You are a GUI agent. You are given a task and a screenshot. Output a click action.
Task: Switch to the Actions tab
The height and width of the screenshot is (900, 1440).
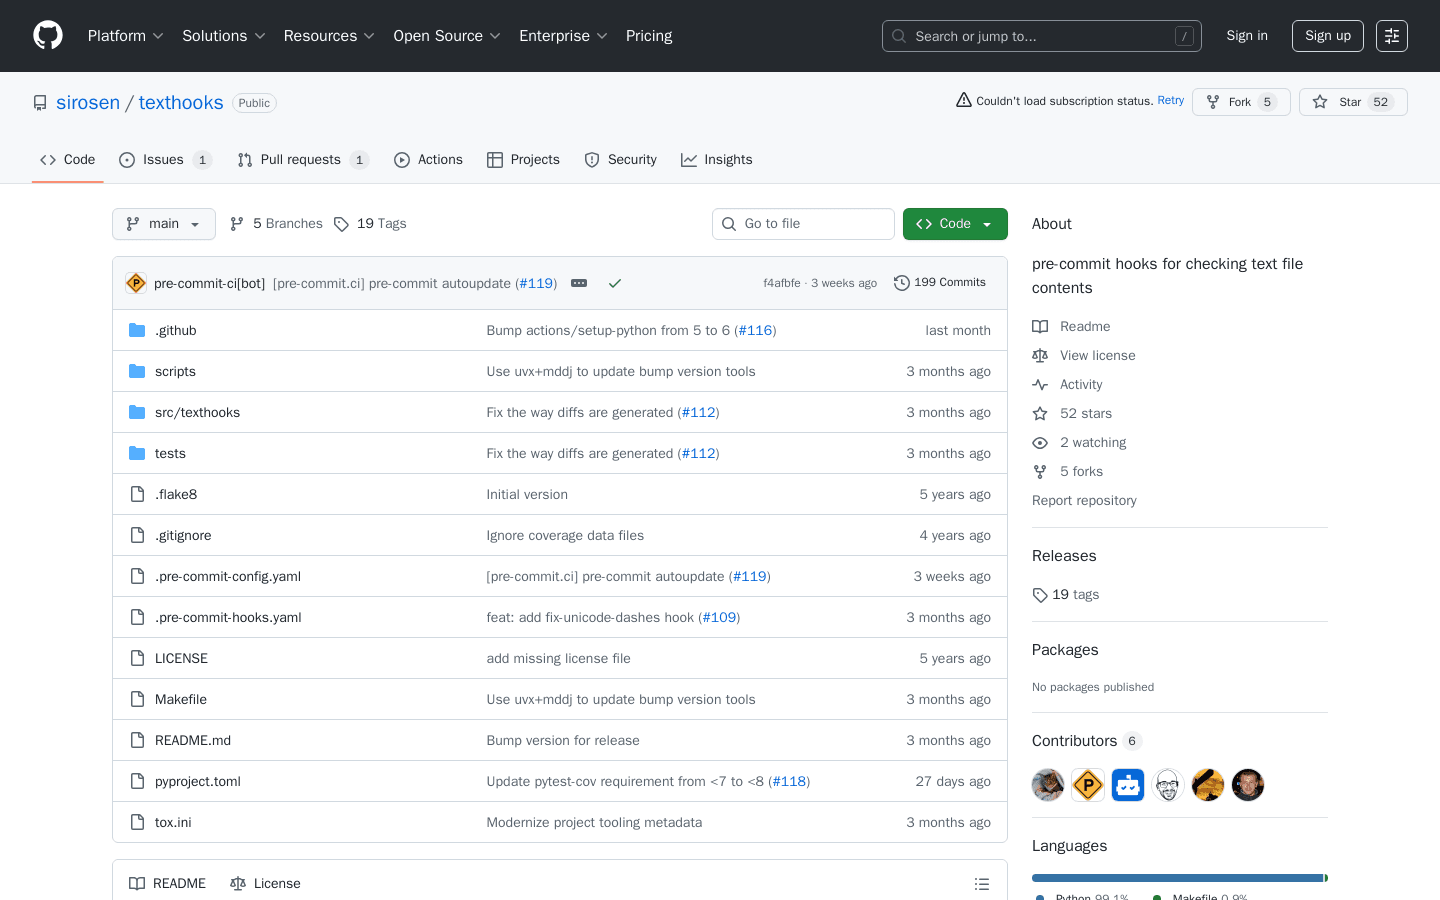428,160
